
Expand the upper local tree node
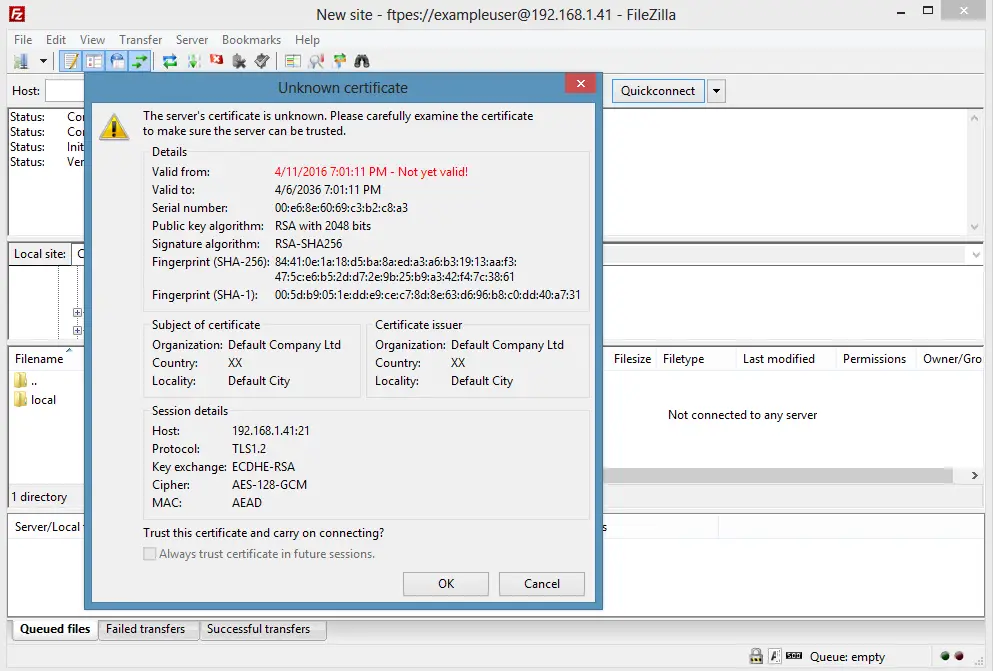coord(77,312)
